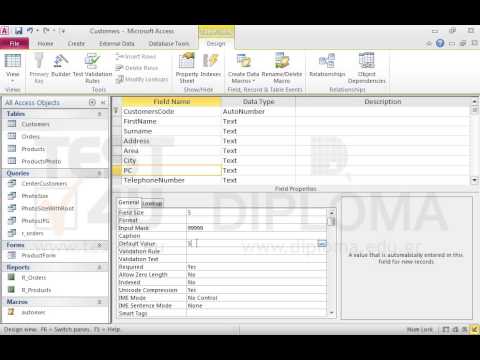Open the File tab
The image size is (480, 360).
14,44
